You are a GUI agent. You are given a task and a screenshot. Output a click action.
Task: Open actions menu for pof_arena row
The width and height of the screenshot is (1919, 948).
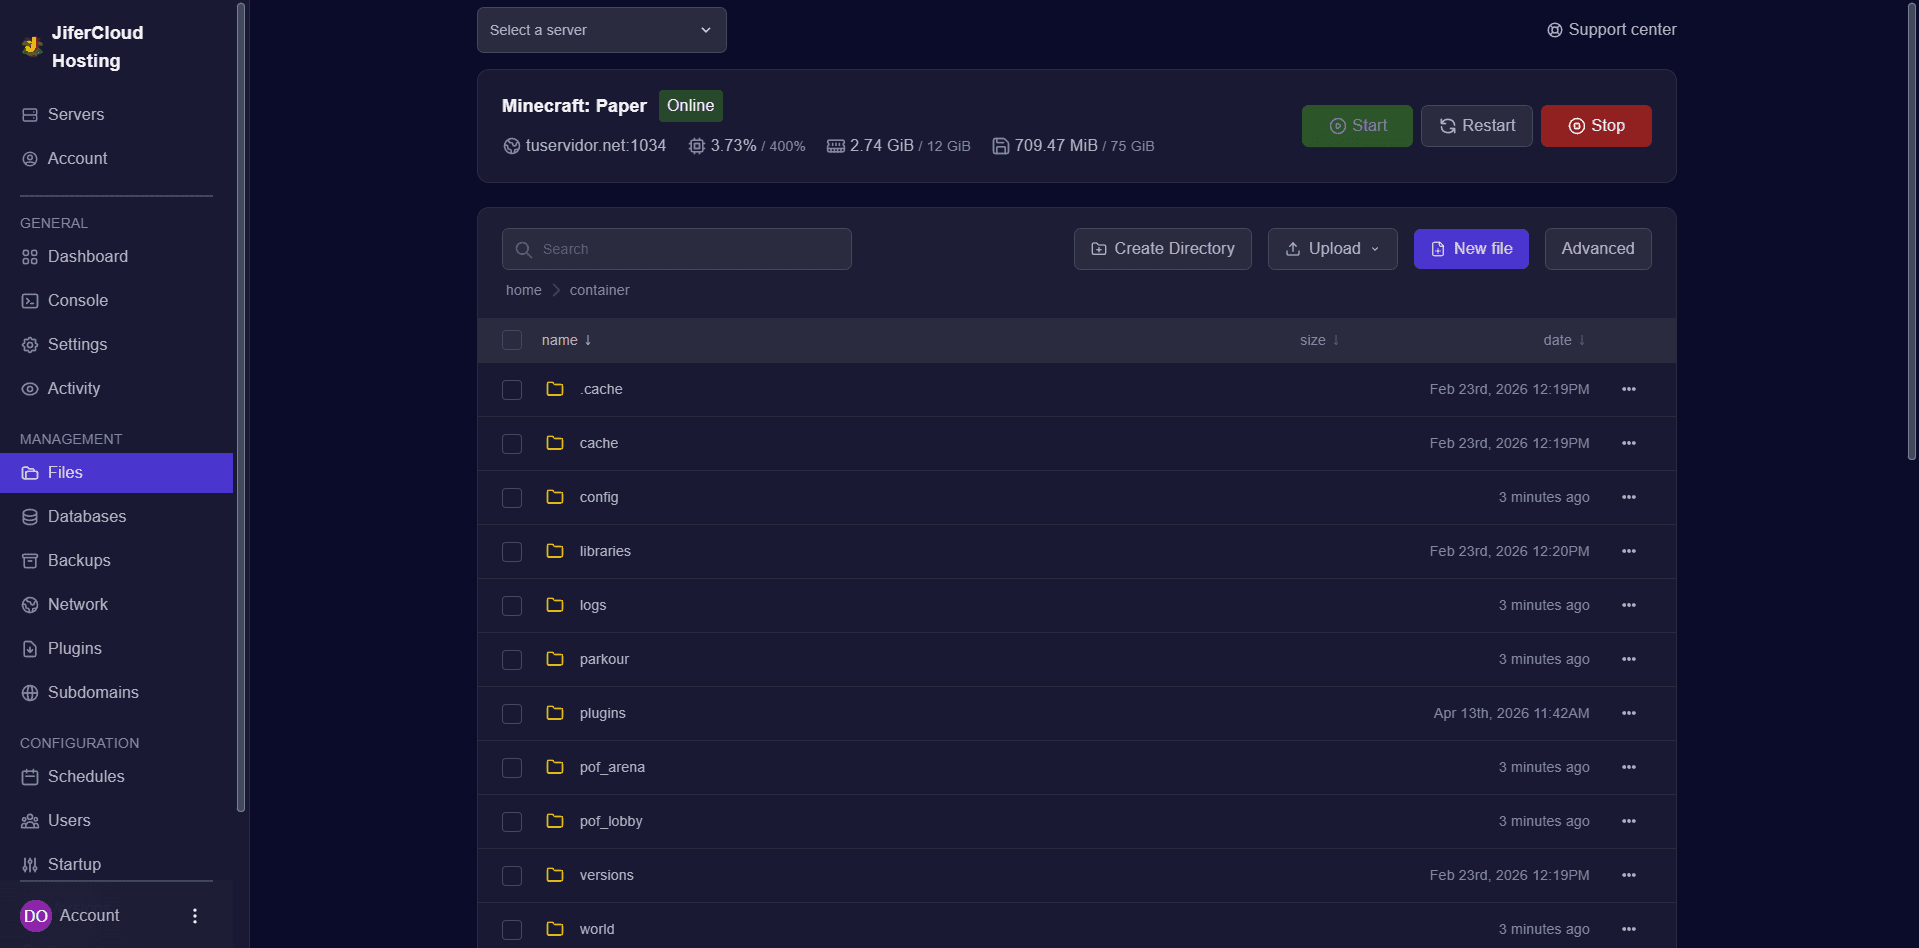click(1629, 767)
